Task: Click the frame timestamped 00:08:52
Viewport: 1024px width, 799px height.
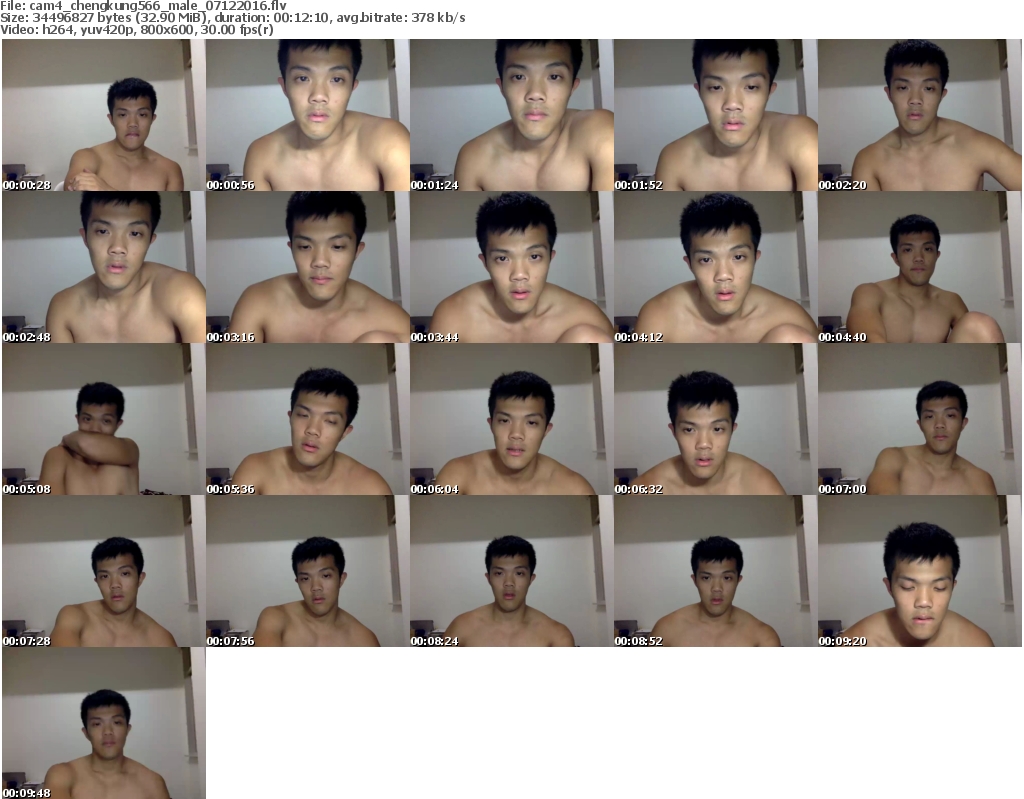Action: click(716, 571)
